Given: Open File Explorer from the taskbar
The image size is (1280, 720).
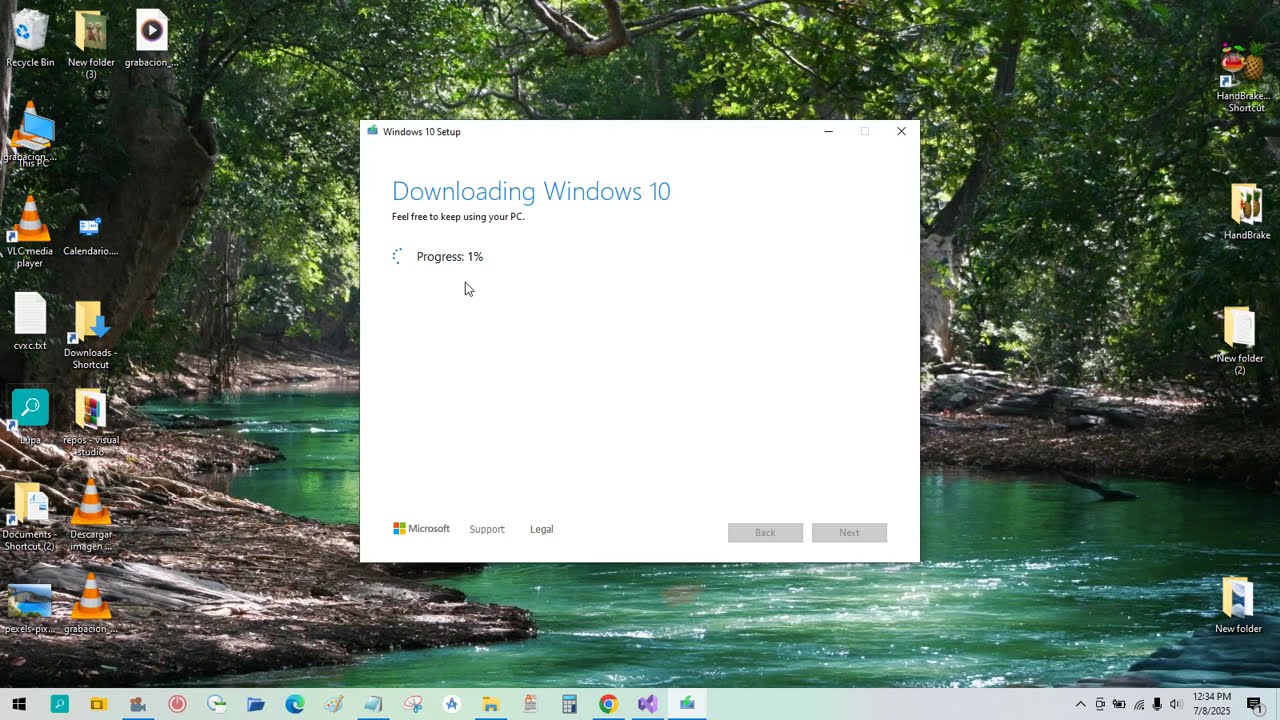Looking at the screenshot, I should pos(490,704).
